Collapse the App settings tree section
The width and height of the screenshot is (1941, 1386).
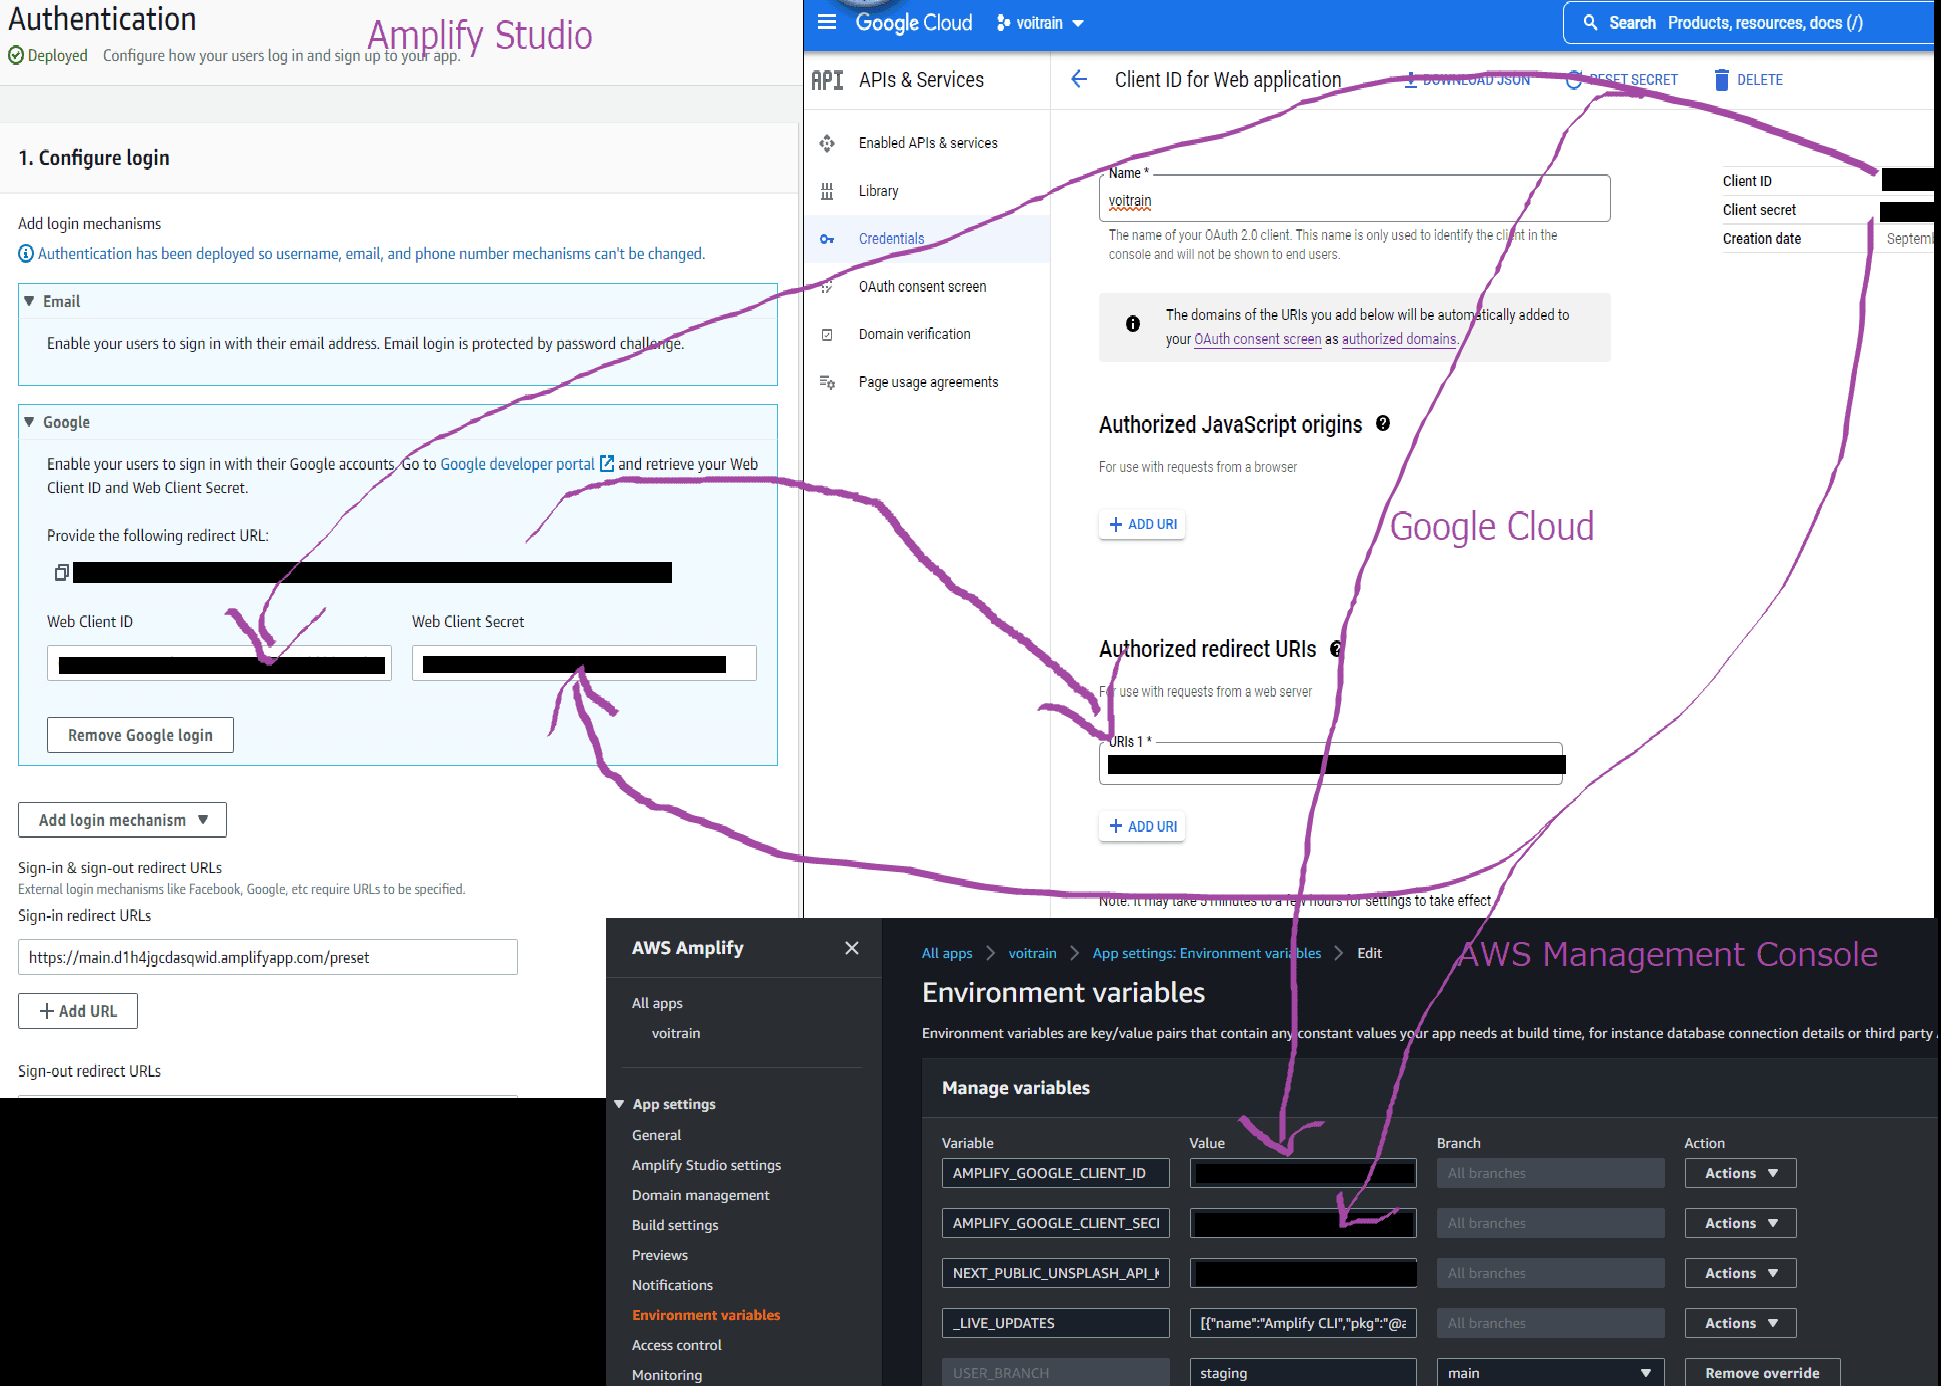(619, 1104)
